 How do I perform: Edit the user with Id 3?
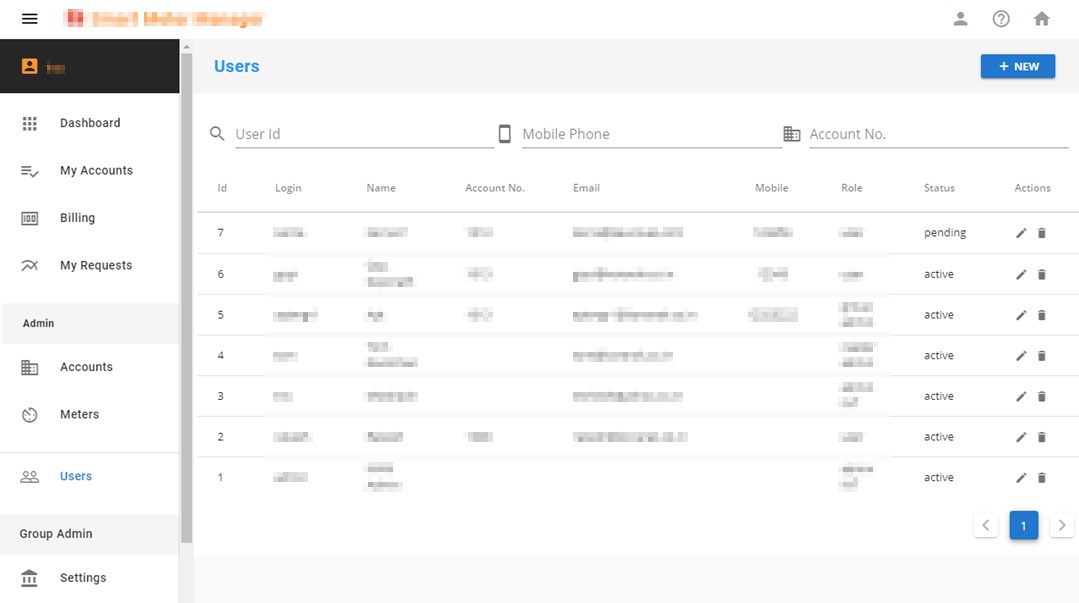1021,396
